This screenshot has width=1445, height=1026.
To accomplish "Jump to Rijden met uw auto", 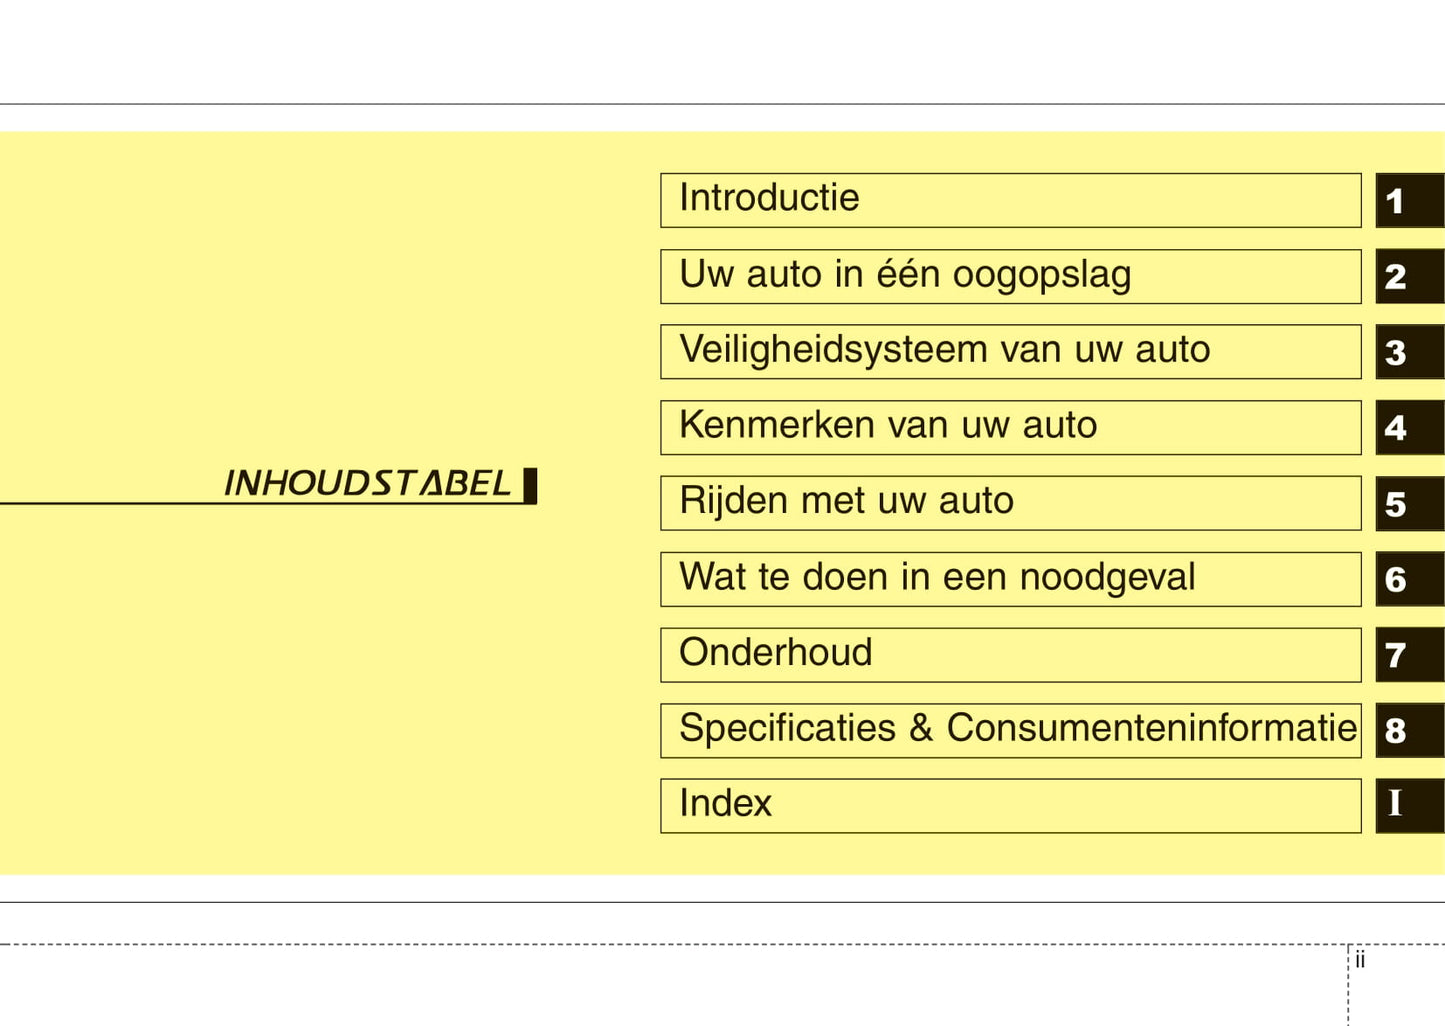I will coord(1010,503).
